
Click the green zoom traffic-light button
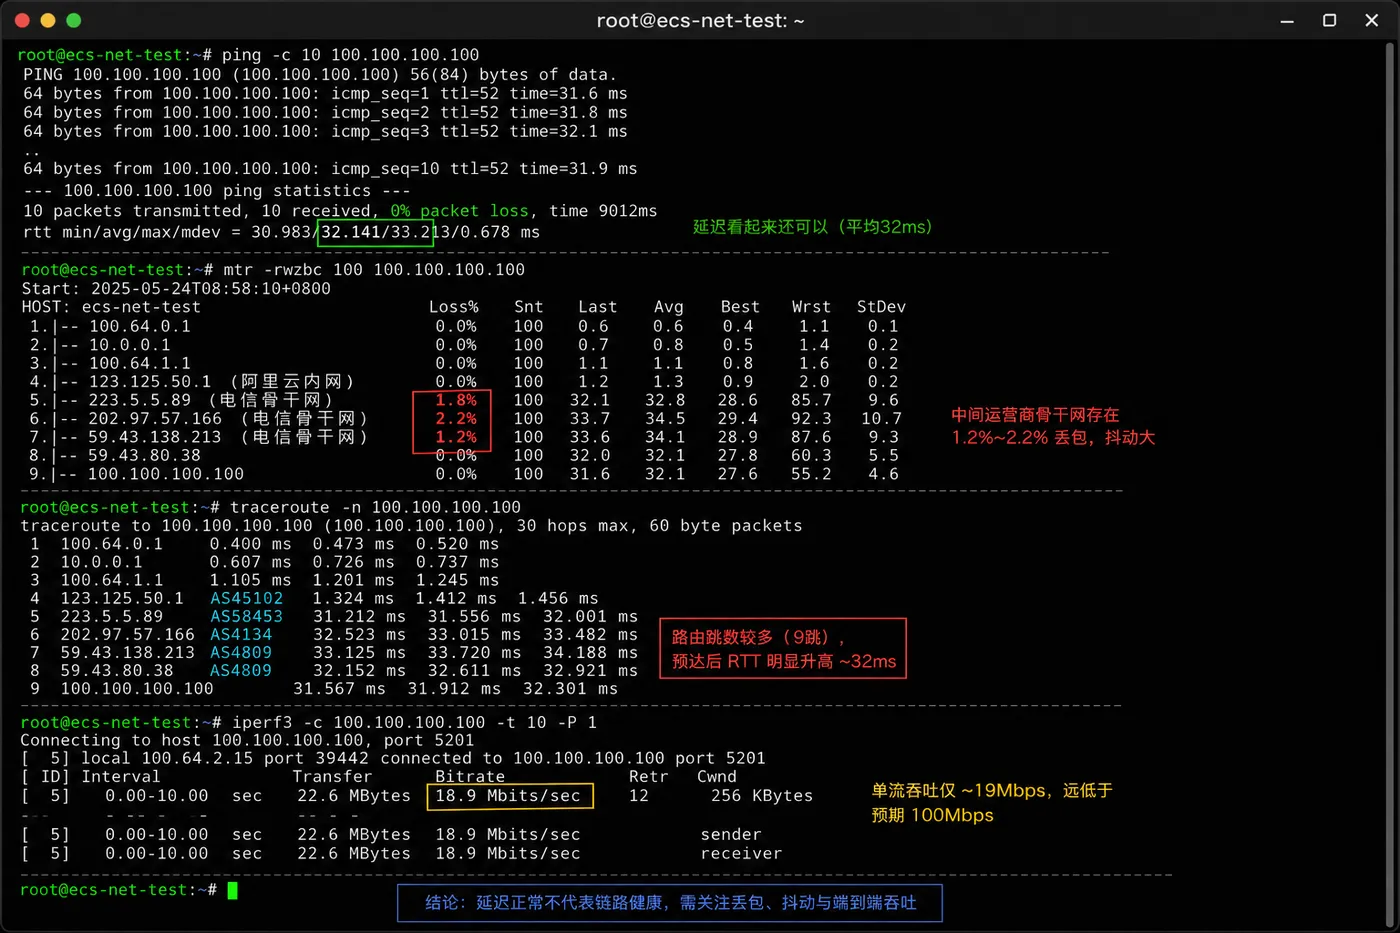pos(73,20)
